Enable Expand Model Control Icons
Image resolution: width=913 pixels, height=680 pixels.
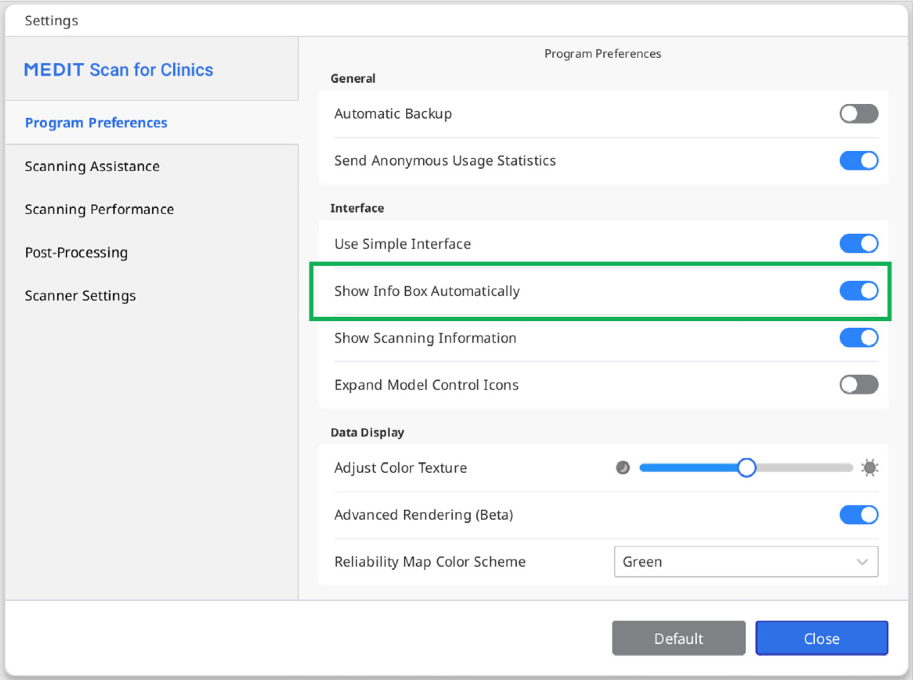coord(859,384)
